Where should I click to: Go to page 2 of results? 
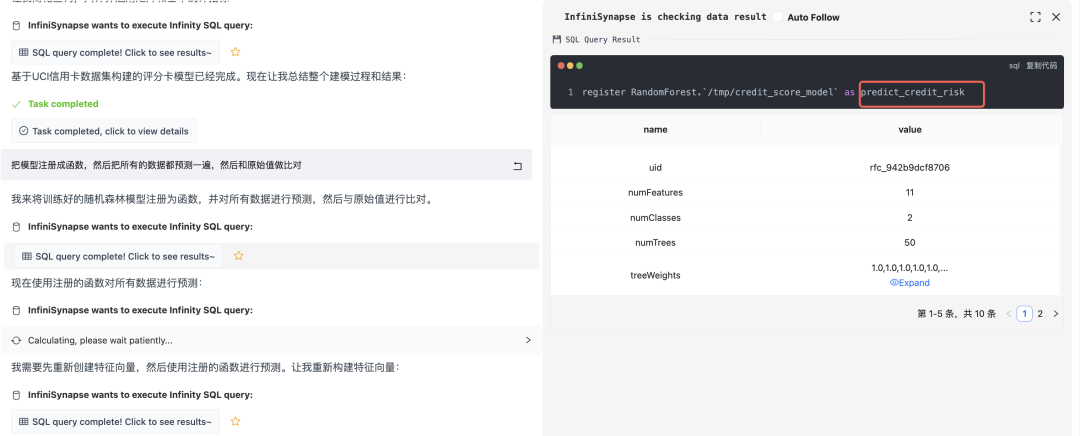tap(1040, 314)
